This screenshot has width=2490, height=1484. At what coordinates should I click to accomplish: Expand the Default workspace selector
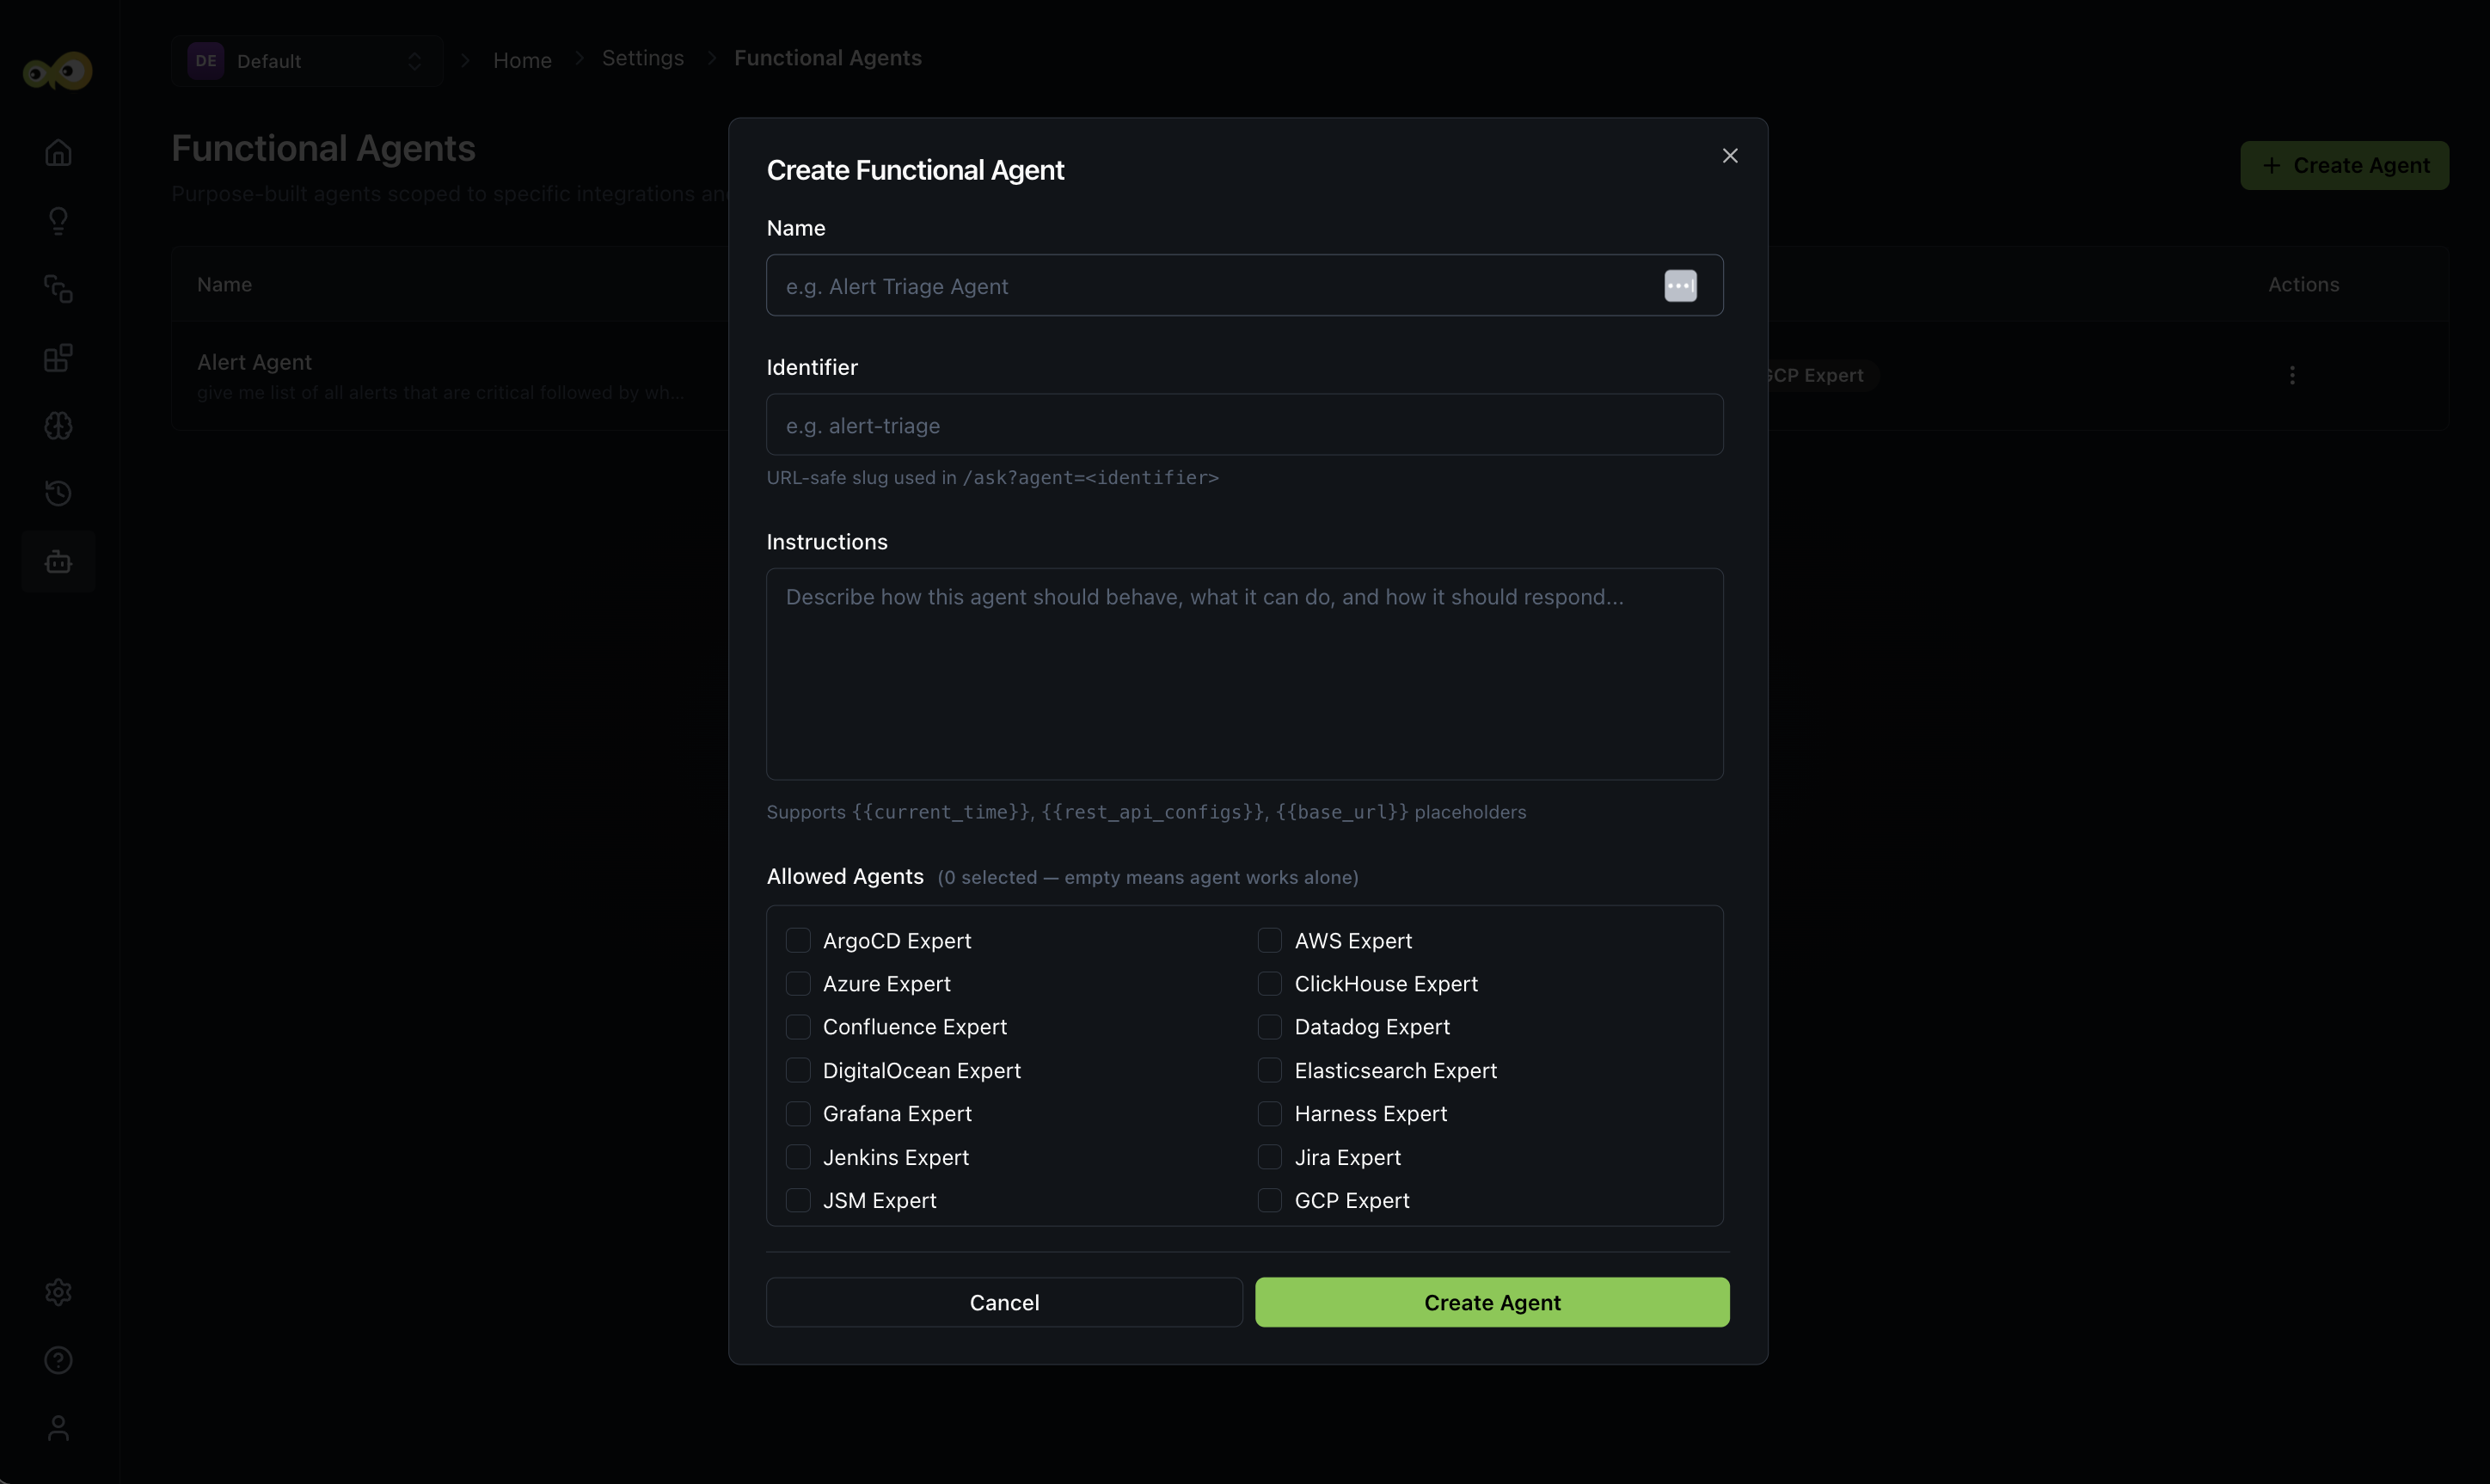coord(307,61)
